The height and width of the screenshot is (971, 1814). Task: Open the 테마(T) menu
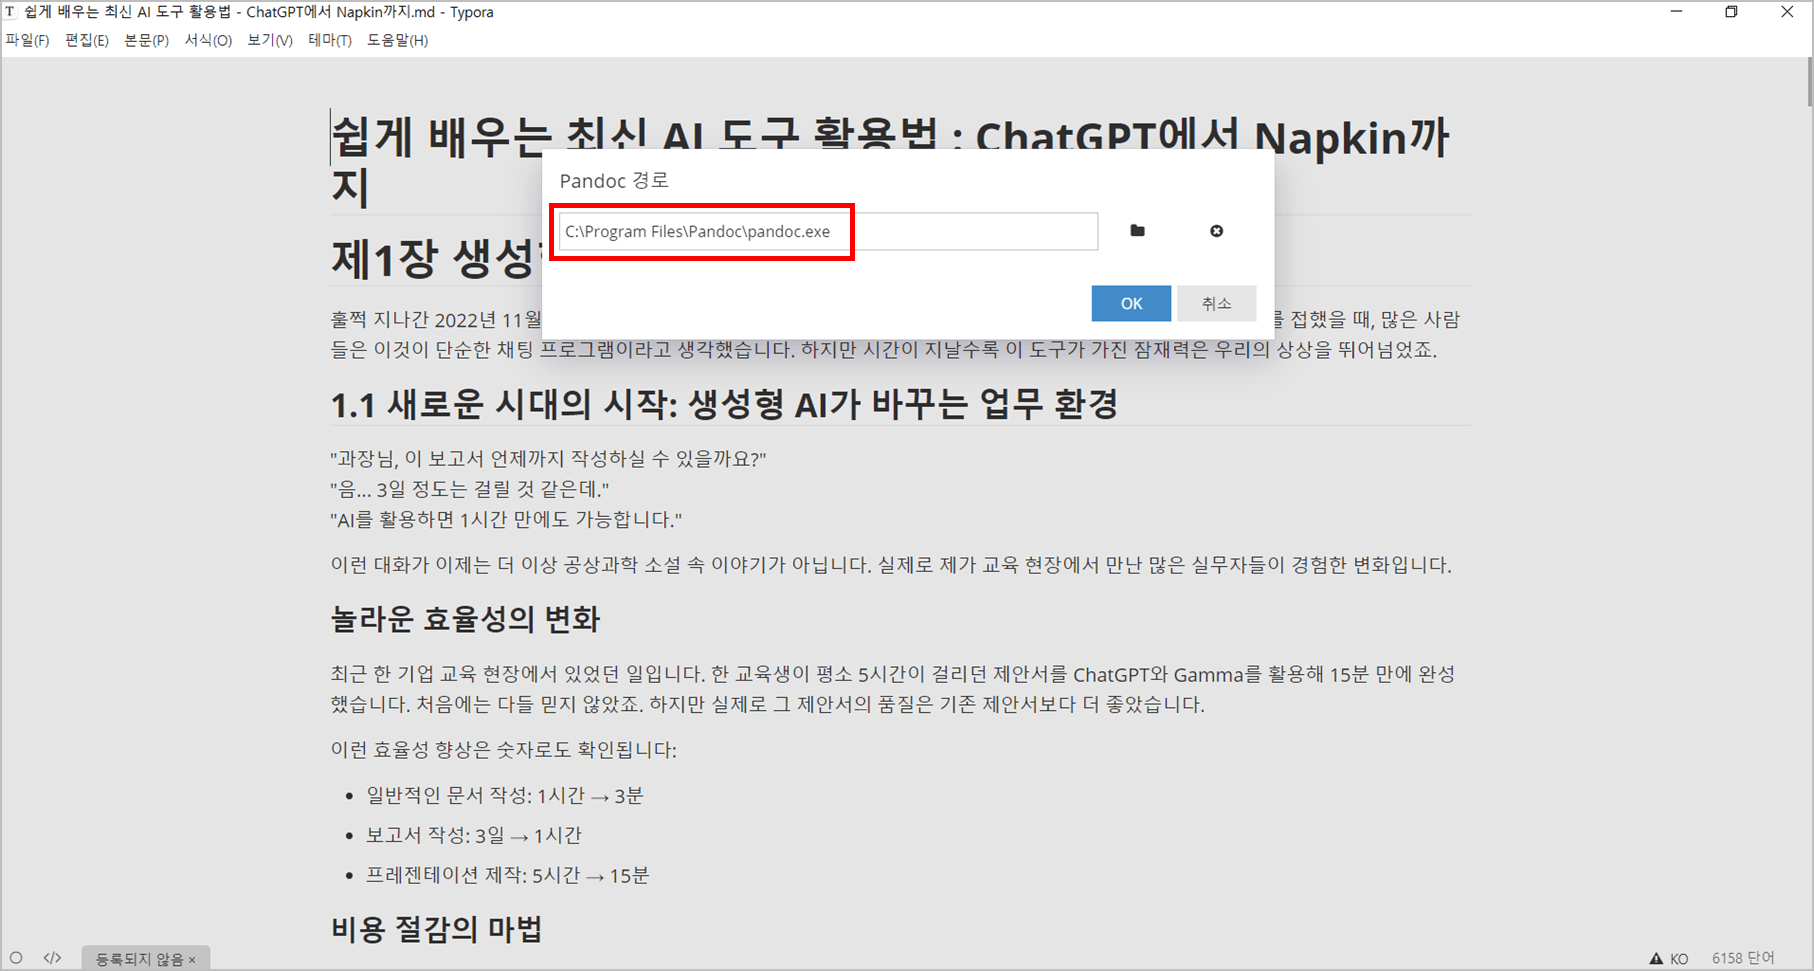[x=330, y=40]
